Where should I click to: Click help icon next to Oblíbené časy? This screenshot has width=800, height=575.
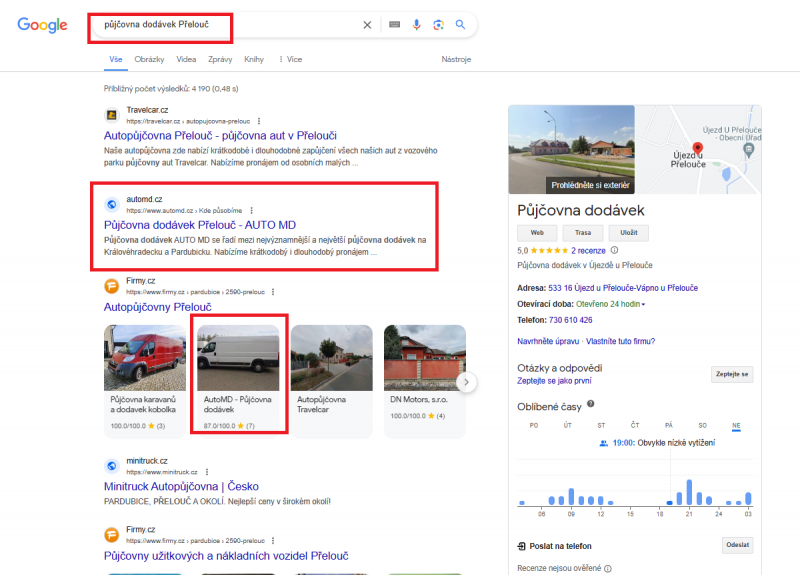590,404
